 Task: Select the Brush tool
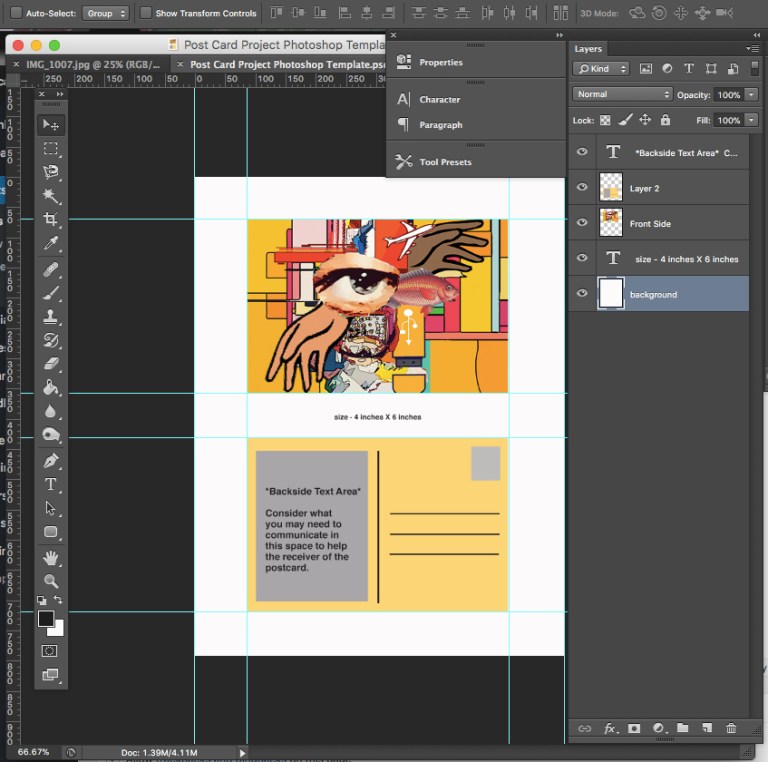[50, 293]
